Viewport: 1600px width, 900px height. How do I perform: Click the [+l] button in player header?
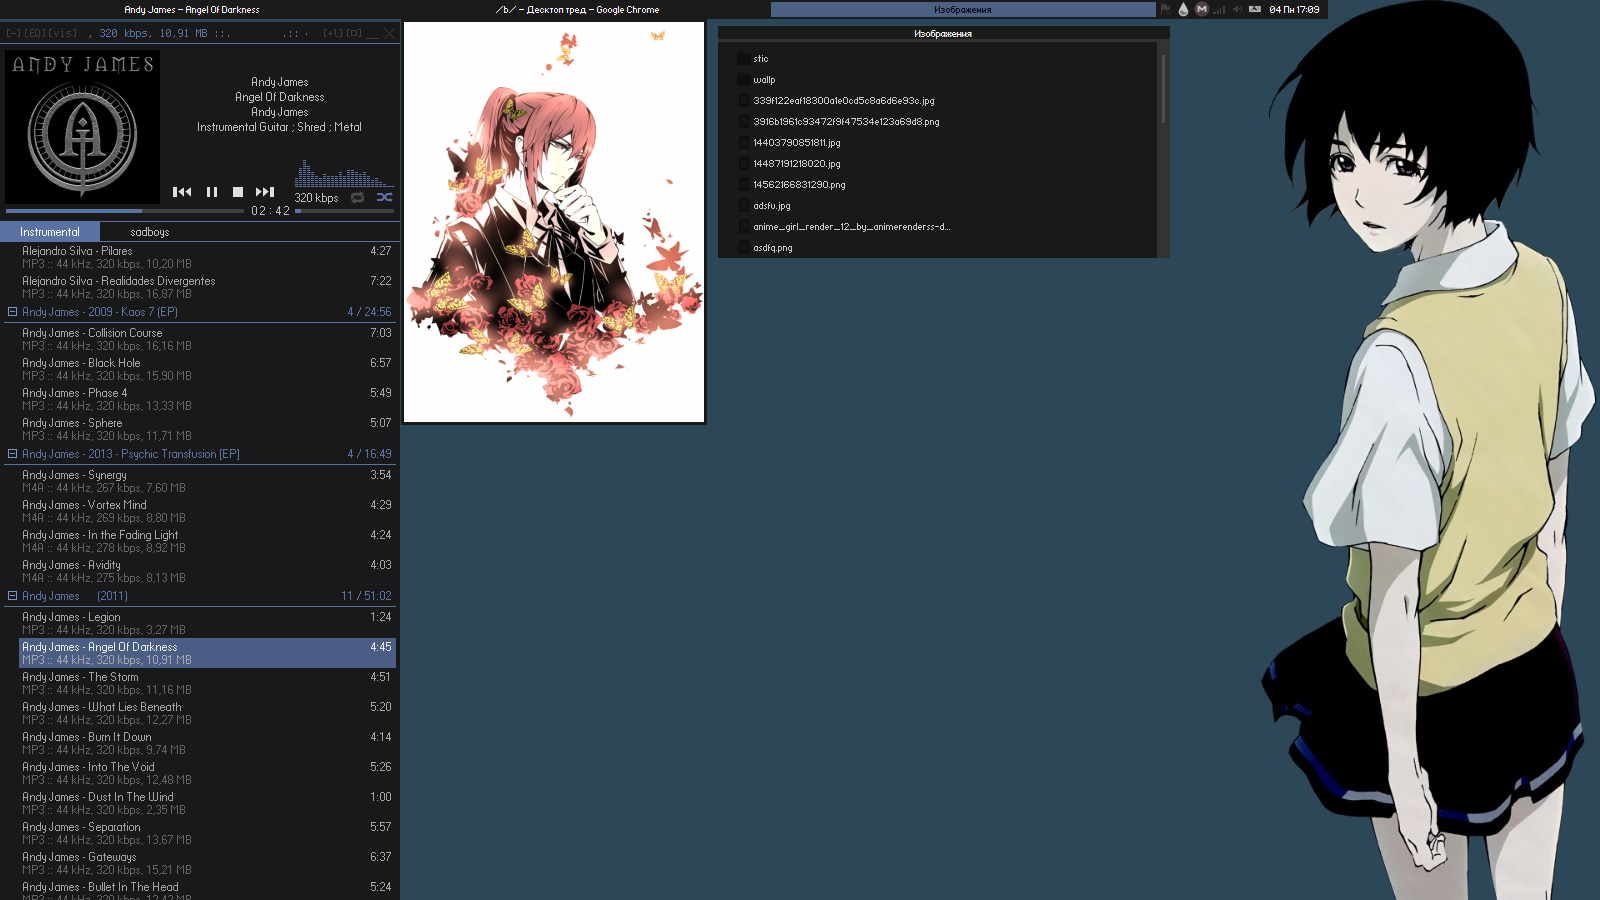pos(333,33)
